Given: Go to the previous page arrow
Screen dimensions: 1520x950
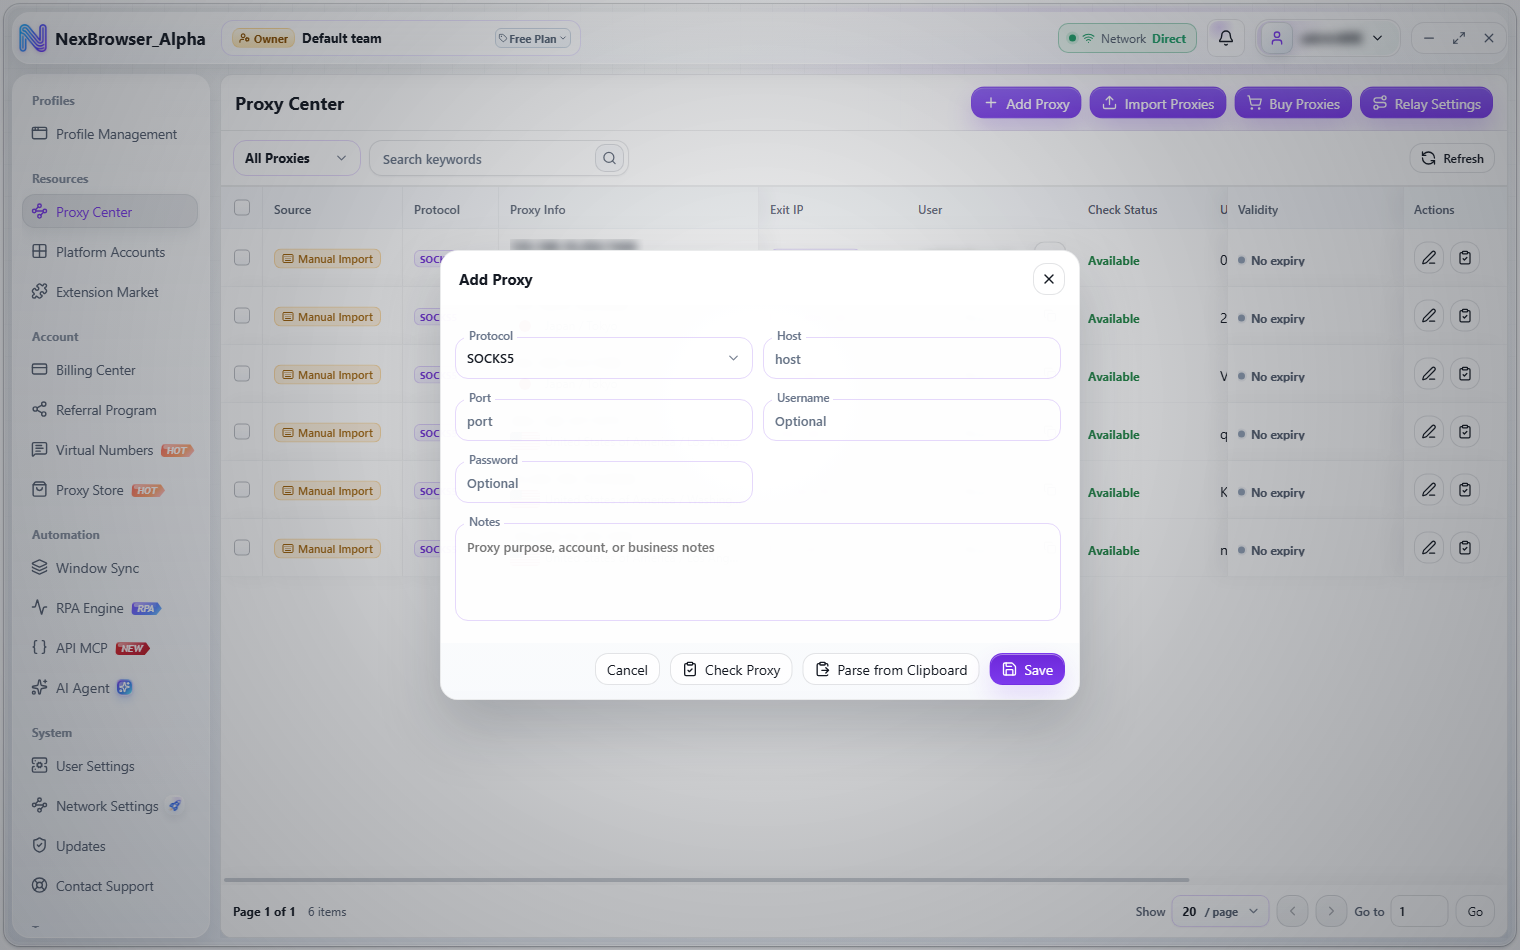Looking at the screenshot, I should pos(1292,911).
